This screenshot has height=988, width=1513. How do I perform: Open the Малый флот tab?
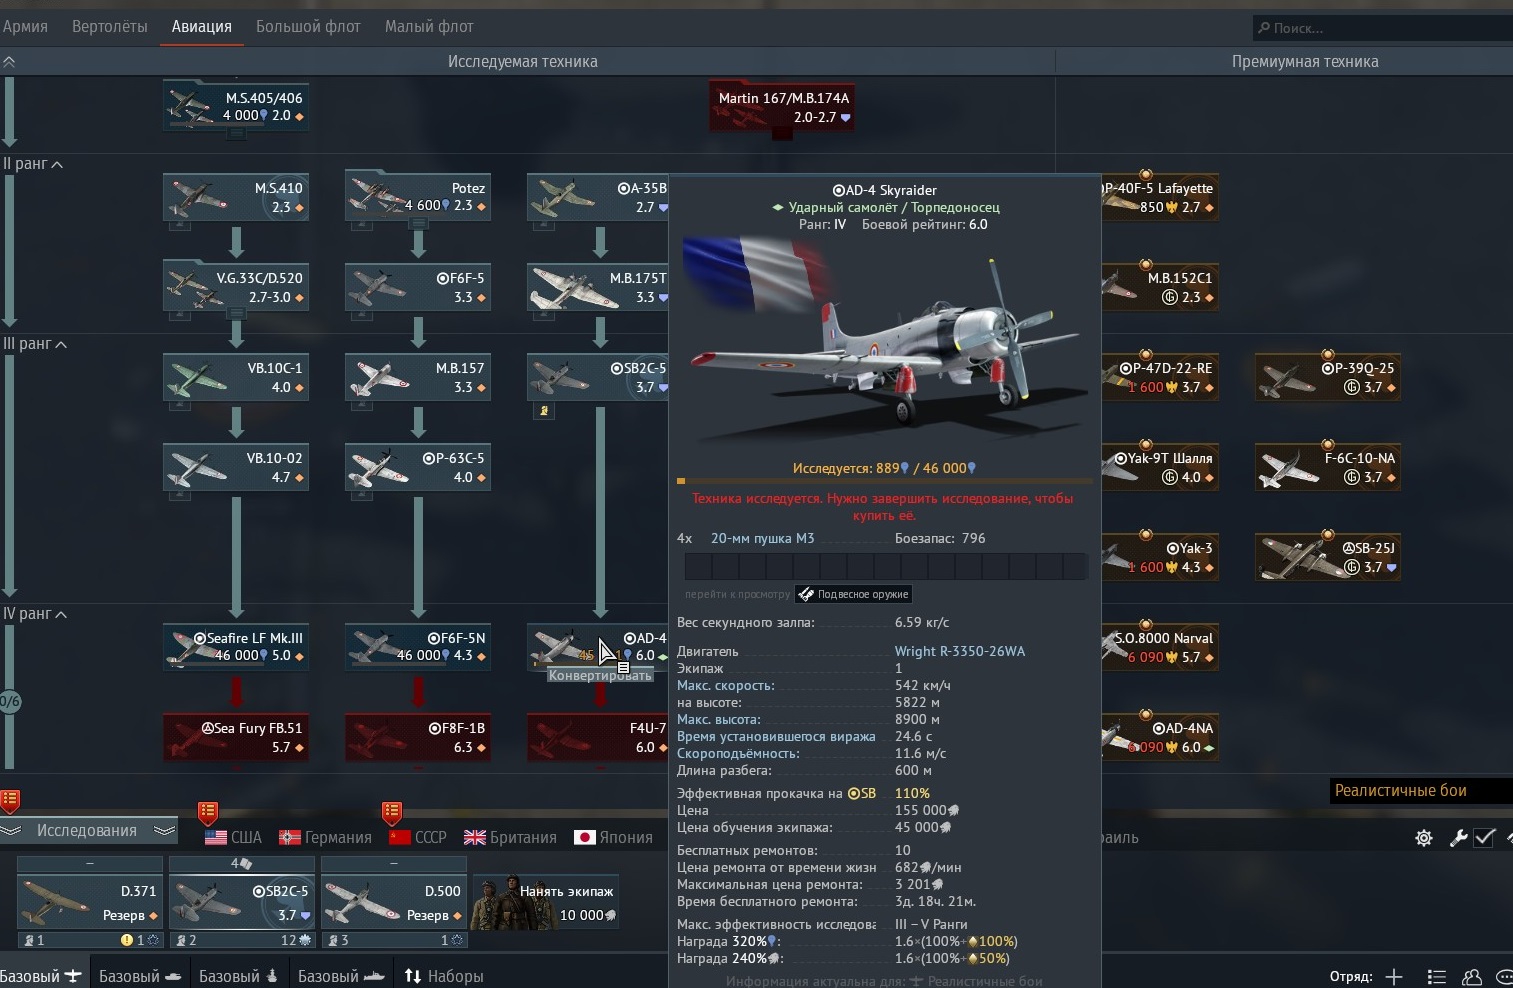tap(429, 27)
